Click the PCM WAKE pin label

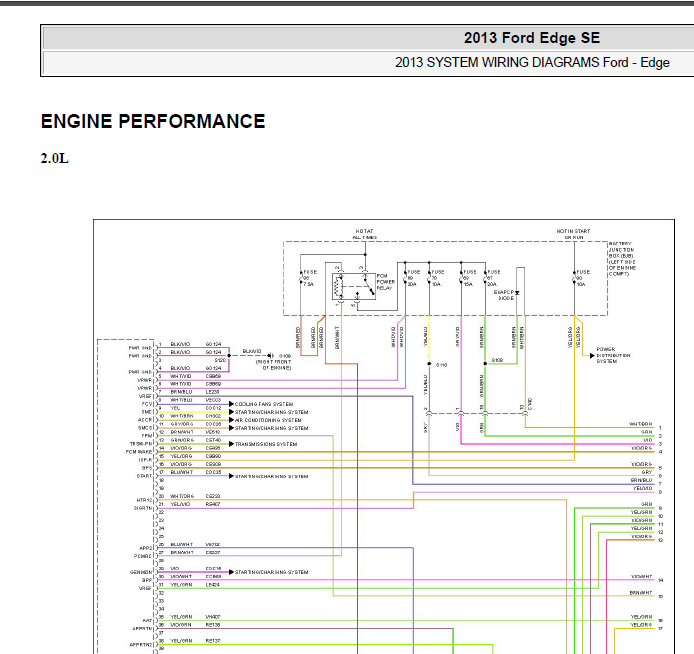(x=139, y=452)
